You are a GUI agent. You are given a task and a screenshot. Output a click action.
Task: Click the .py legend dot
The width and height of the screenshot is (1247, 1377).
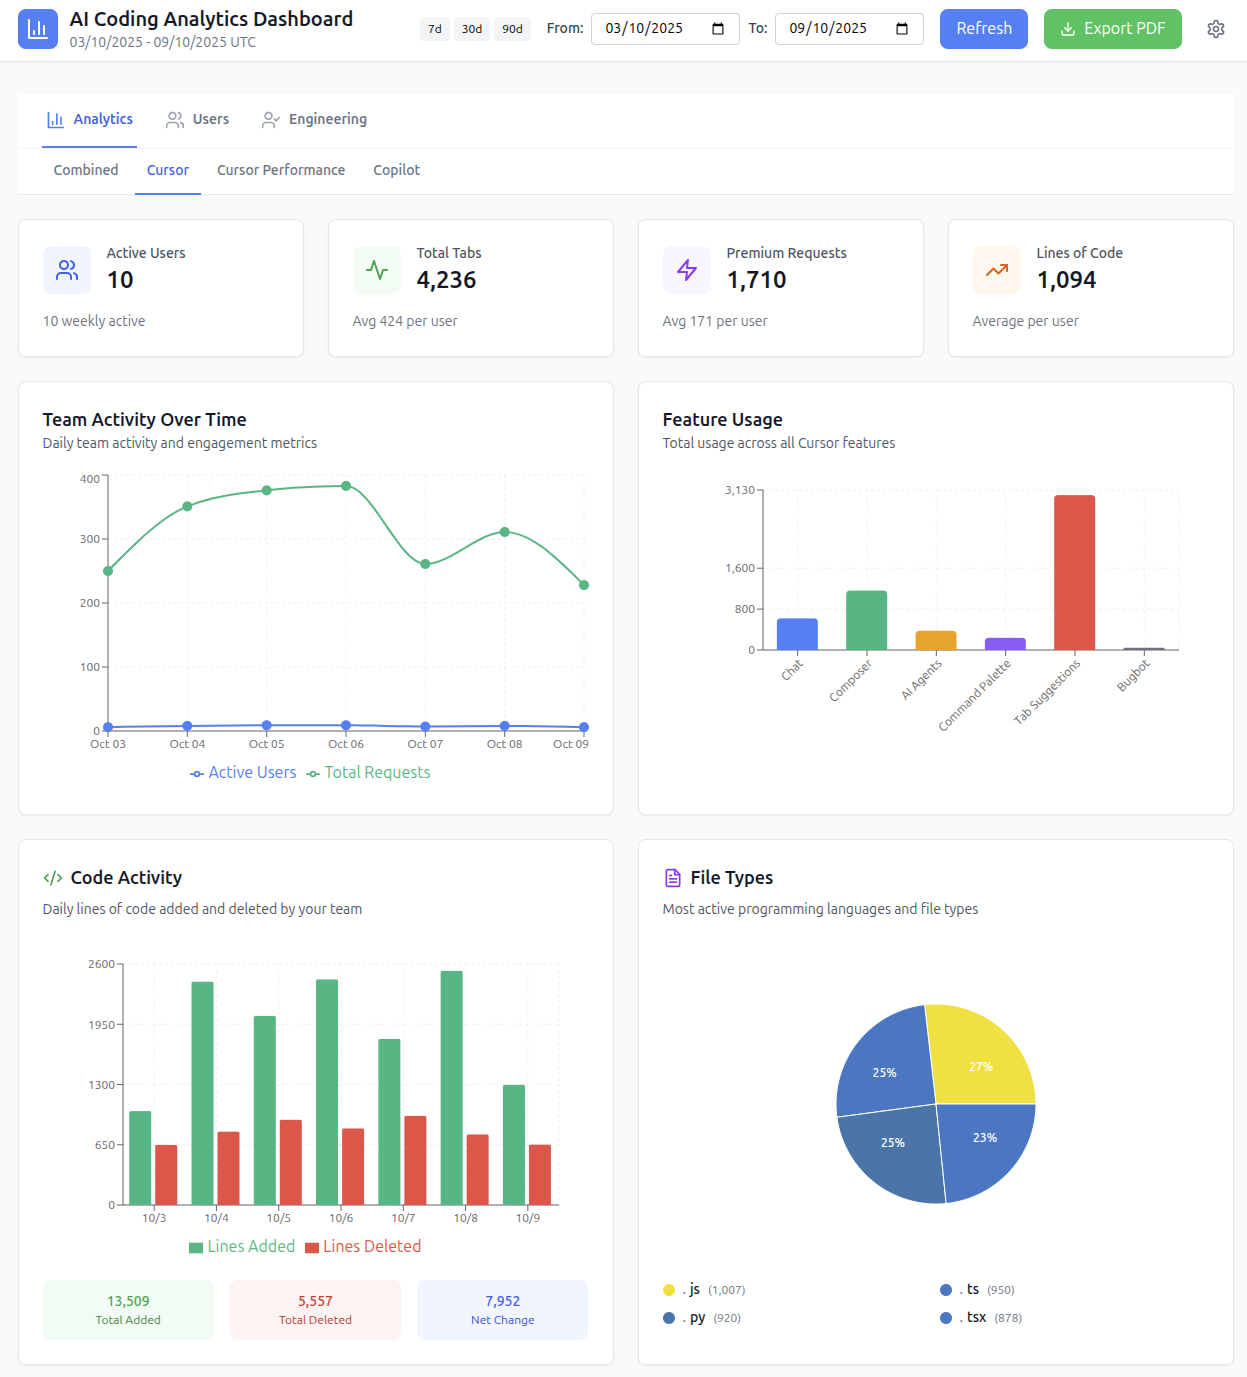tap(669, 1318)
